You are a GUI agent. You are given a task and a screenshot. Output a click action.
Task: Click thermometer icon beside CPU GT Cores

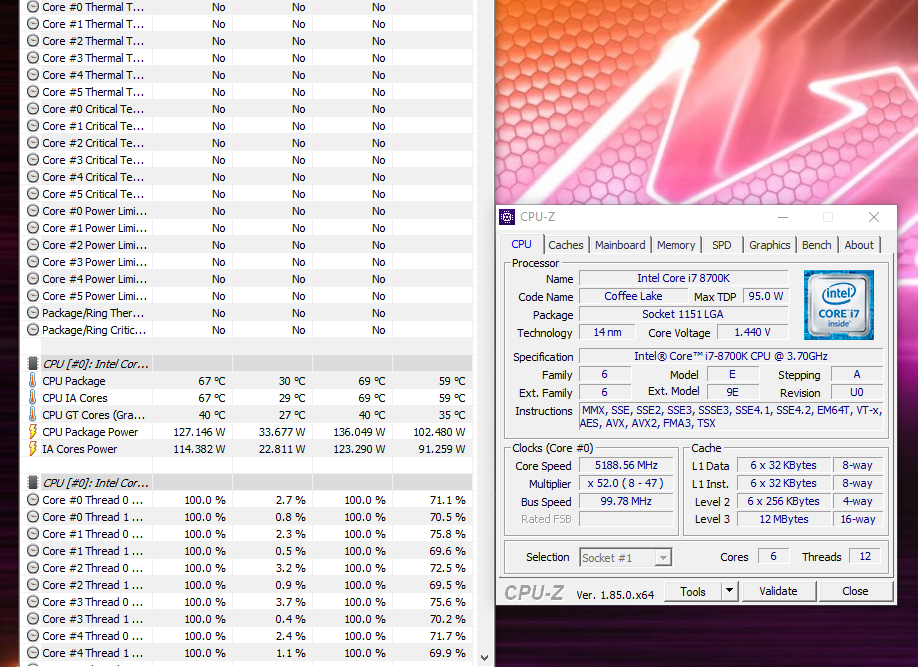tap(33, 415)
